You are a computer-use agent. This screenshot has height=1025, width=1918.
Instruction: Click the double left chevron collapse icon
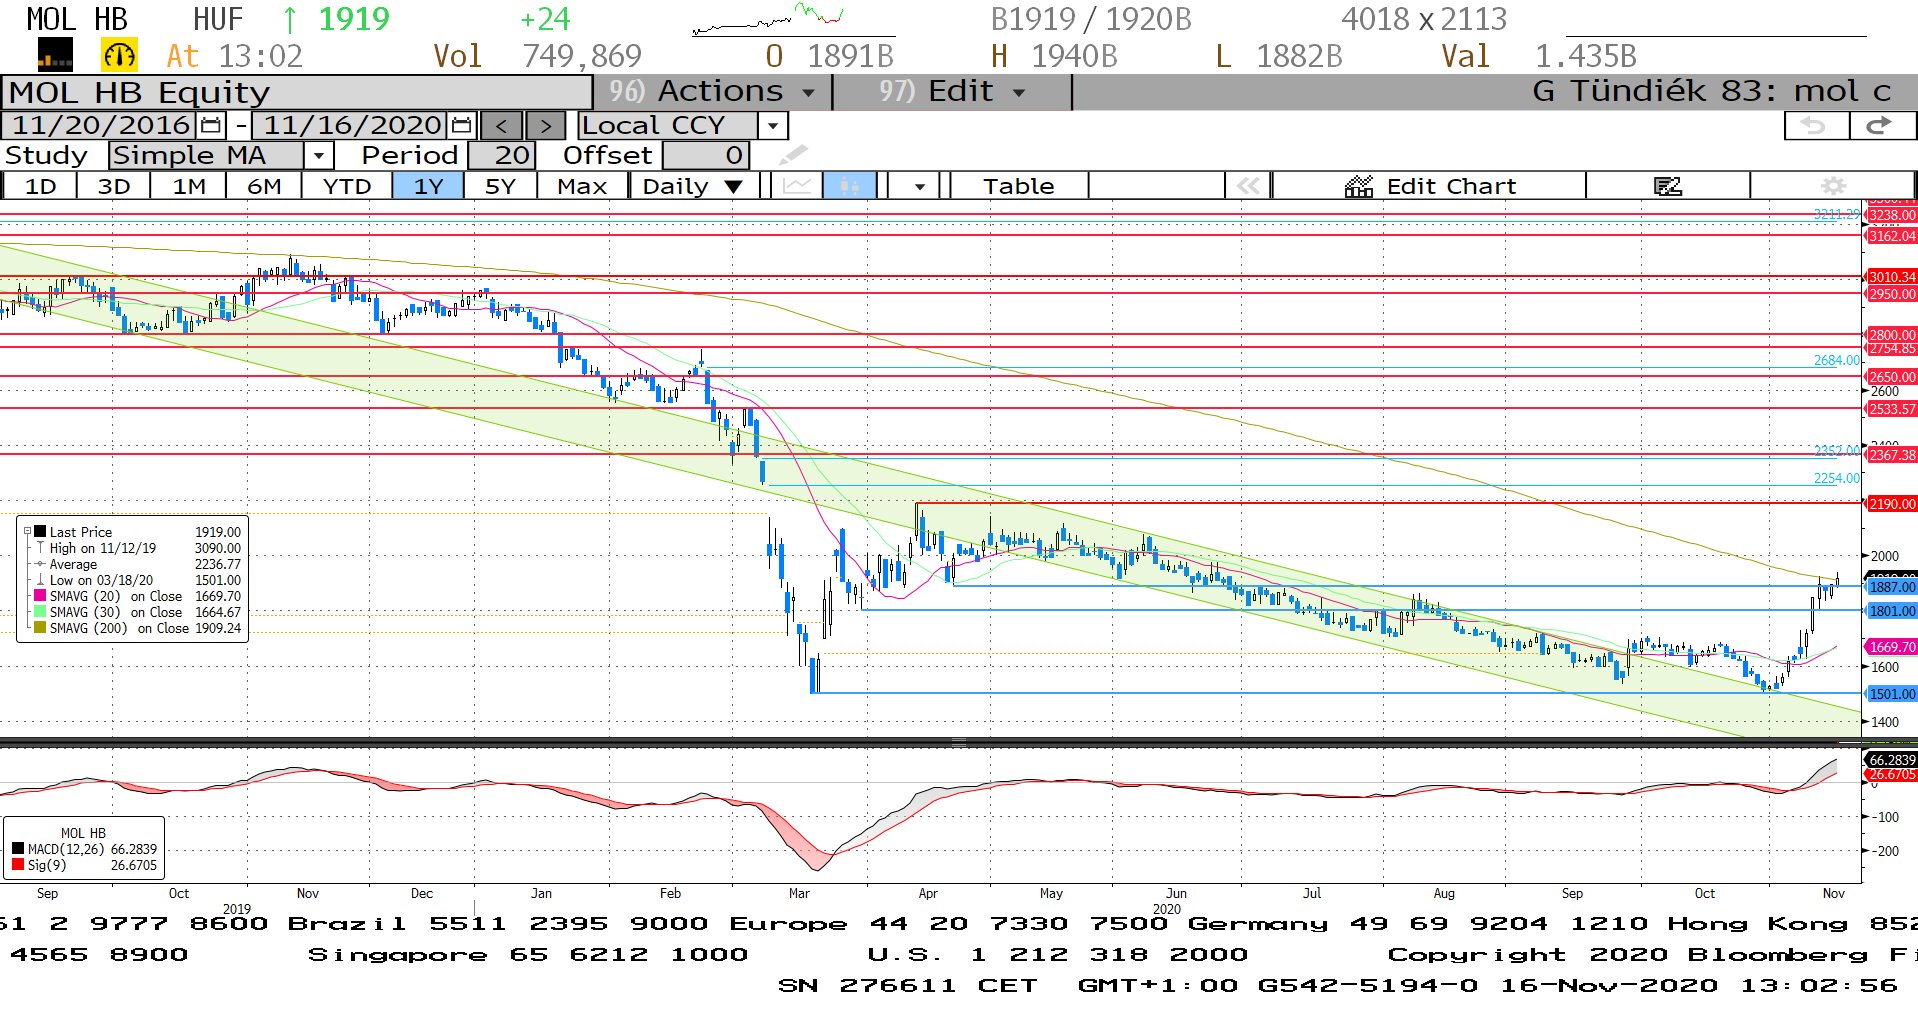tap(1248, 186)
